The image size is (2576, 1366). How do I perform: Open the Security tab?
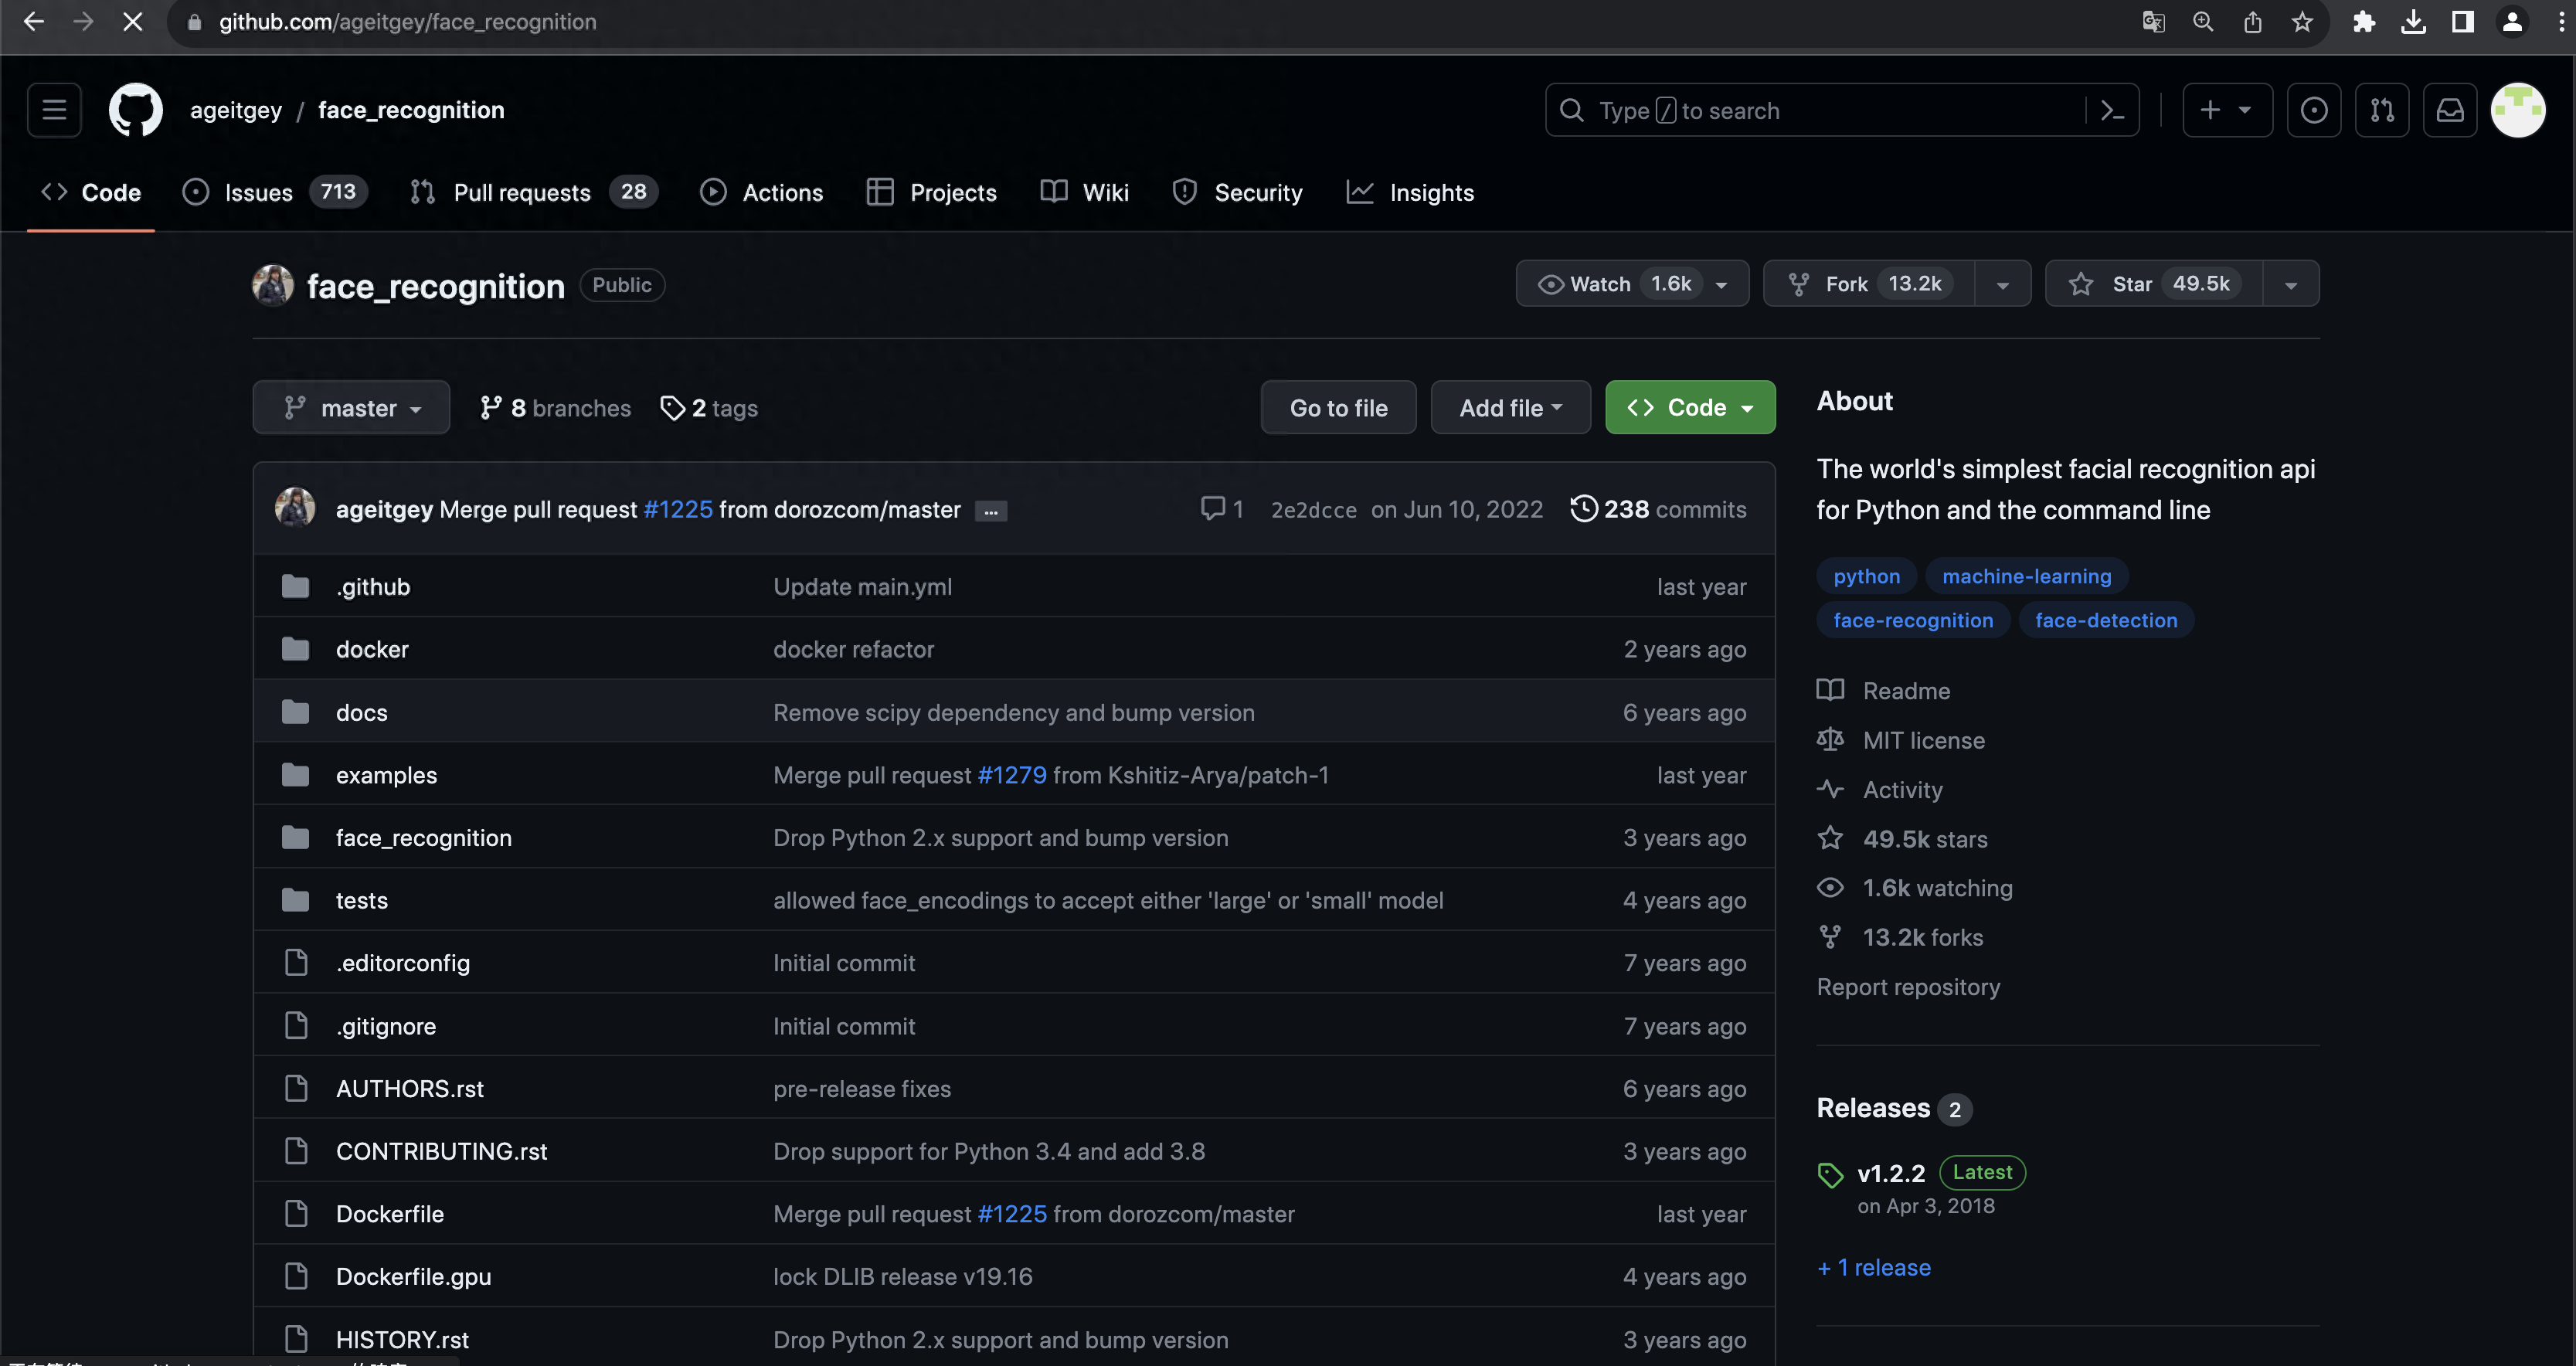click(1238, 192)
